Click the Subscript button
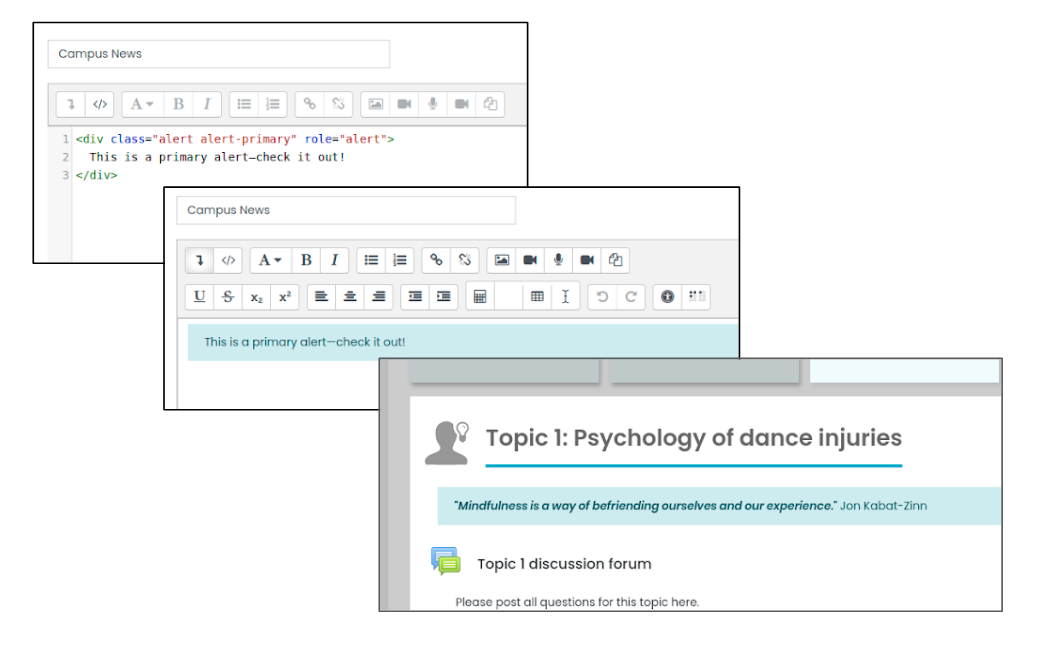 coord(257,297)
